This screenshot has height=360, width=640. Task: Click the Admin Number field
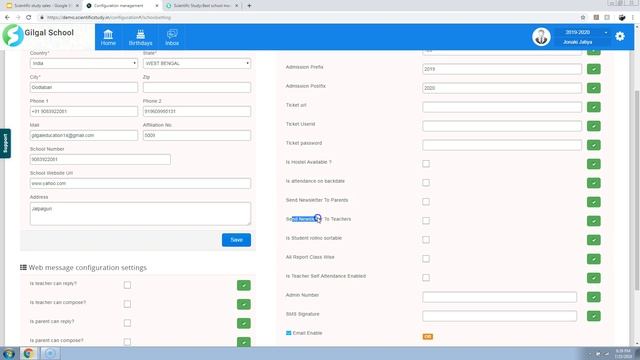point(500,297)
